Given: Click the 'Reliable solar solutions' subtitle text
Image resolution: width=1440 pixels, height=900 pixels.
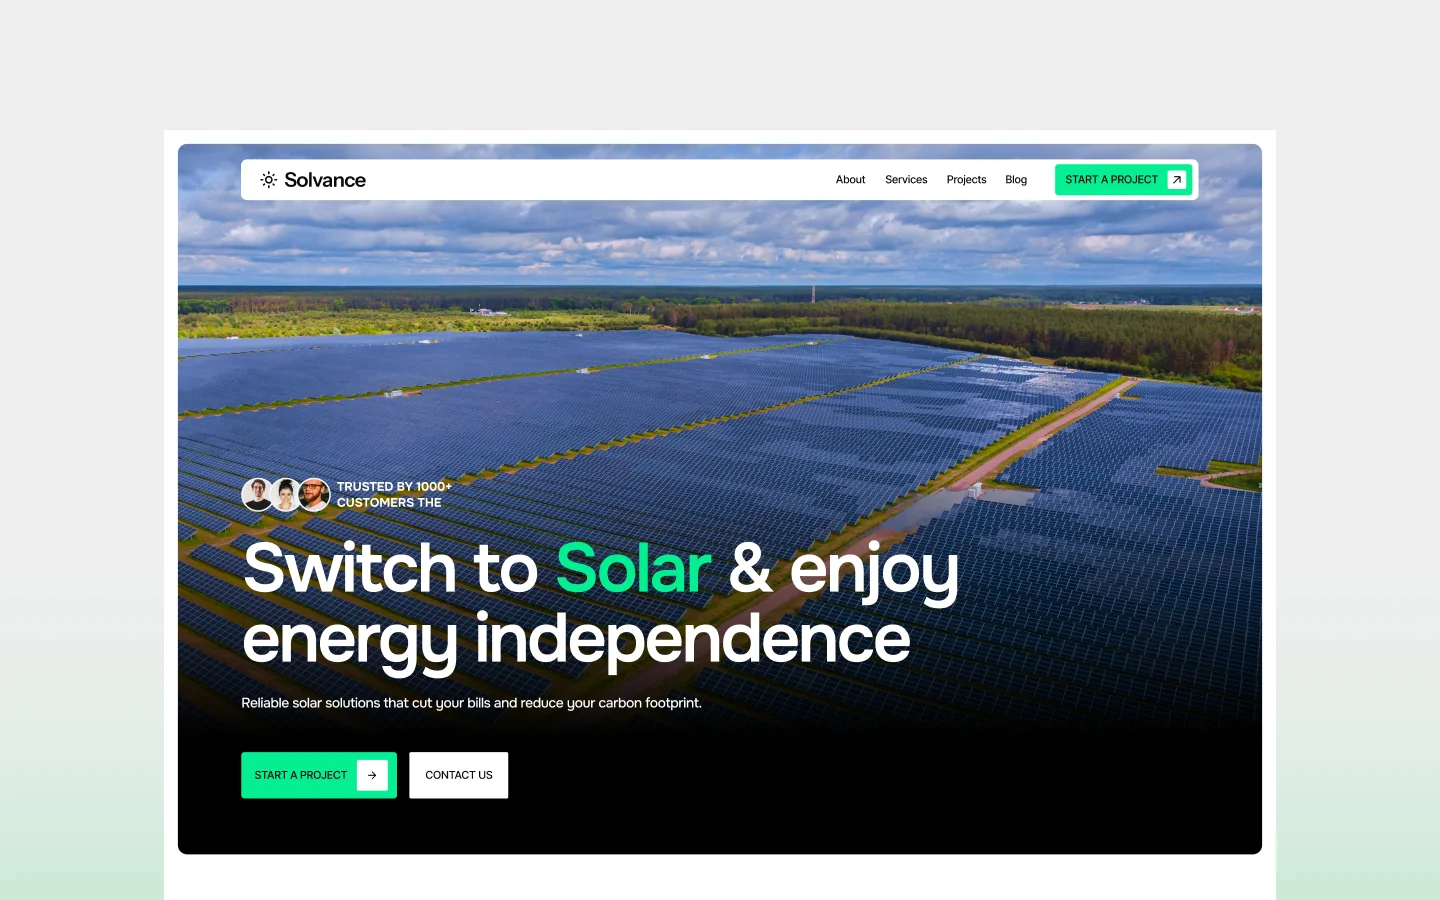Looking at the screenshot, I should (x=471, y=703).
